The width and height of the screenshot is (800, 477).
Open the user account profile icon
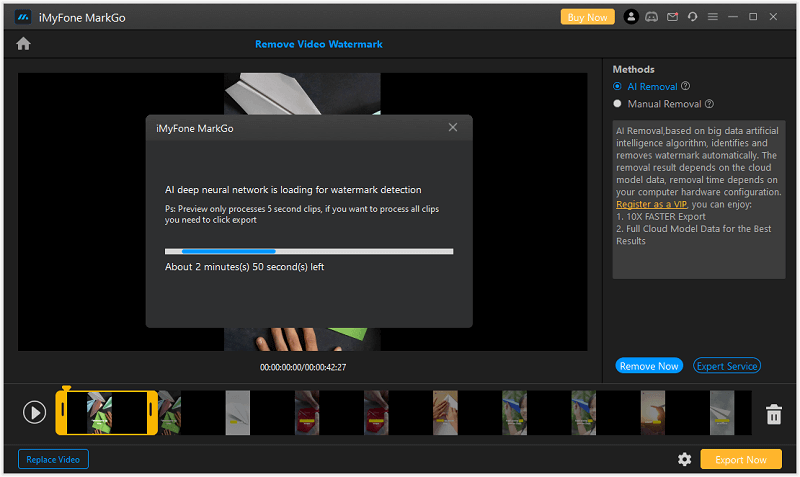631,17
